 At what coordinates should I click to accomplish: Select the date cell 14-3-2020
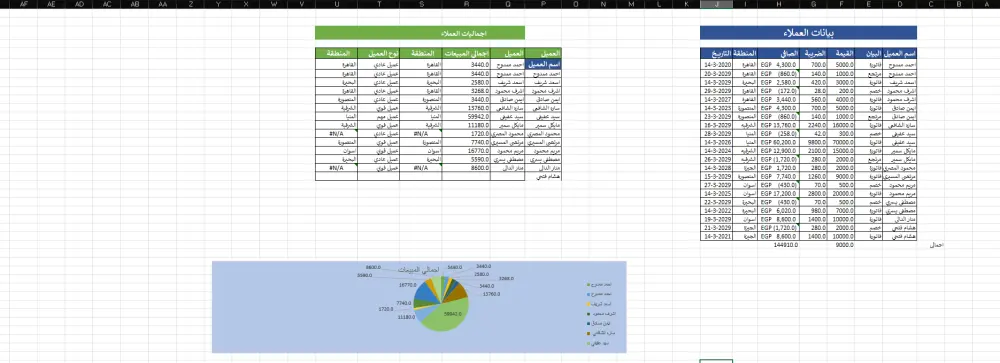[717, 65]
